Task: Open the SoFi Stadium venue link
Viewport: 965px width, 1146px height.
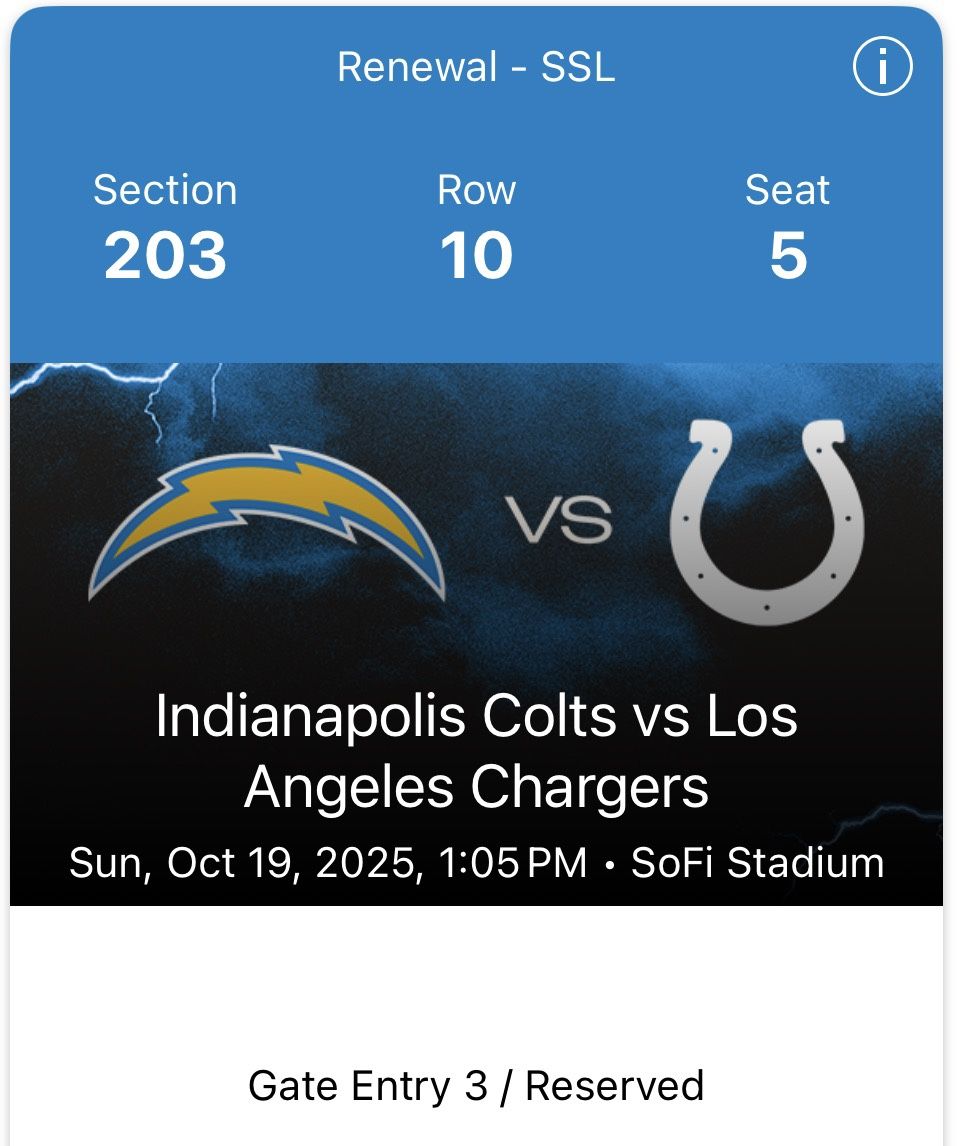Action: [x=757, y=863]
